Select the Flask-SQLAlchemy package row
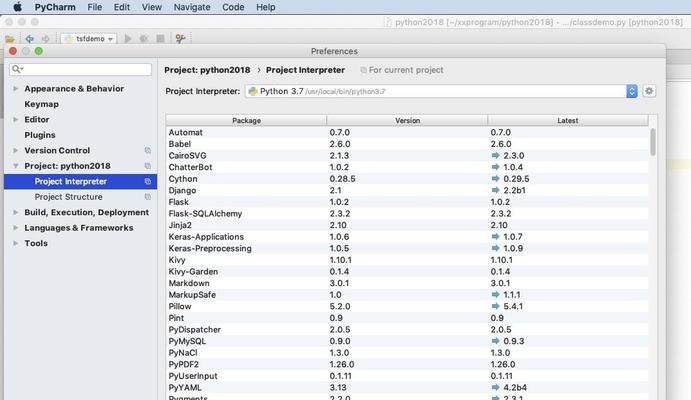This screenshot has width=691, height=400. [x=407, y=214]
